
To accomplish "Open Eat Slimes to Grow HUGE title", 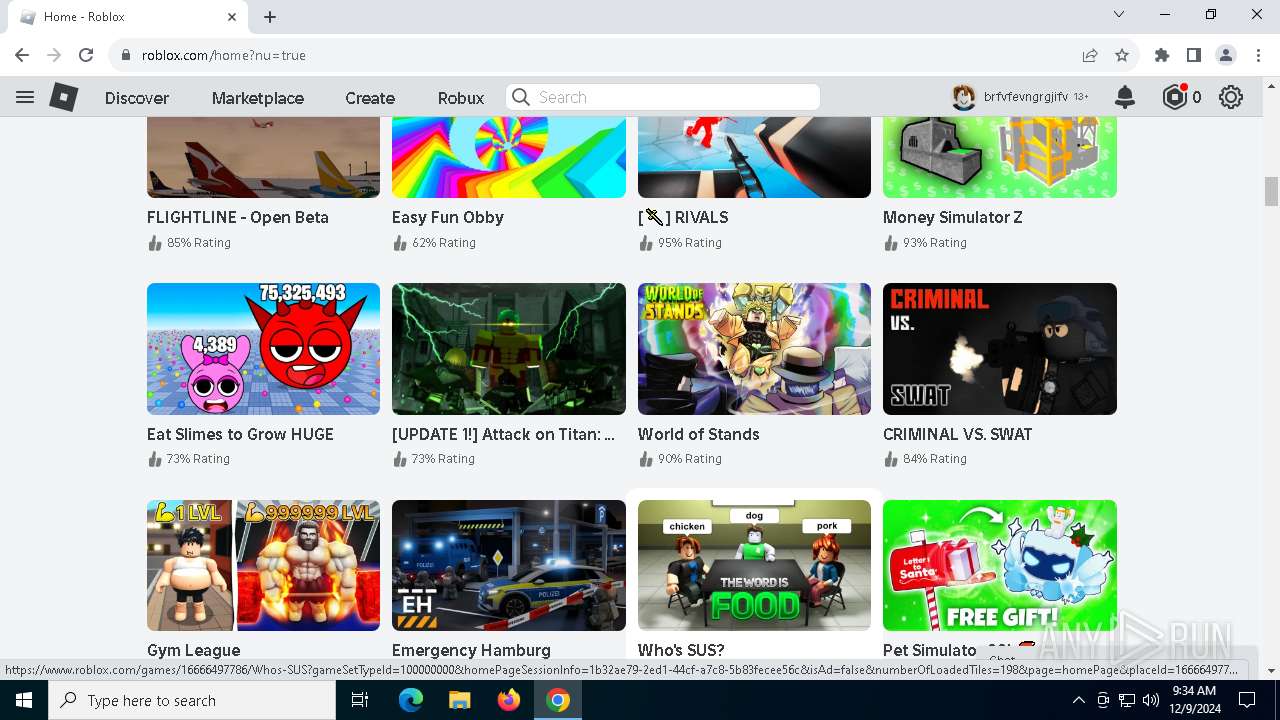I will tap(240, 434).
